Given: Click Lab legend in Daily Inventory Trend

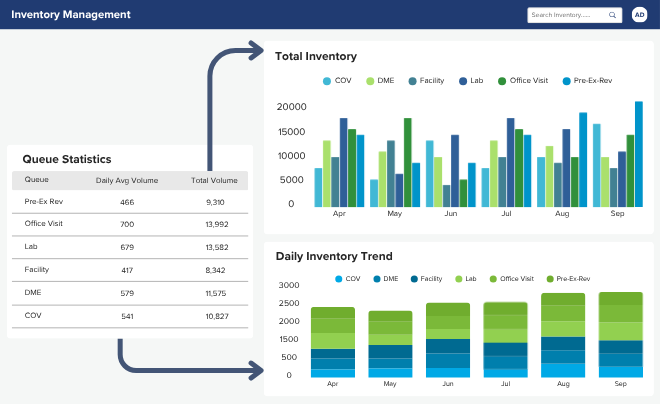Looking at the screenshot, I should [x=466, y=279].
